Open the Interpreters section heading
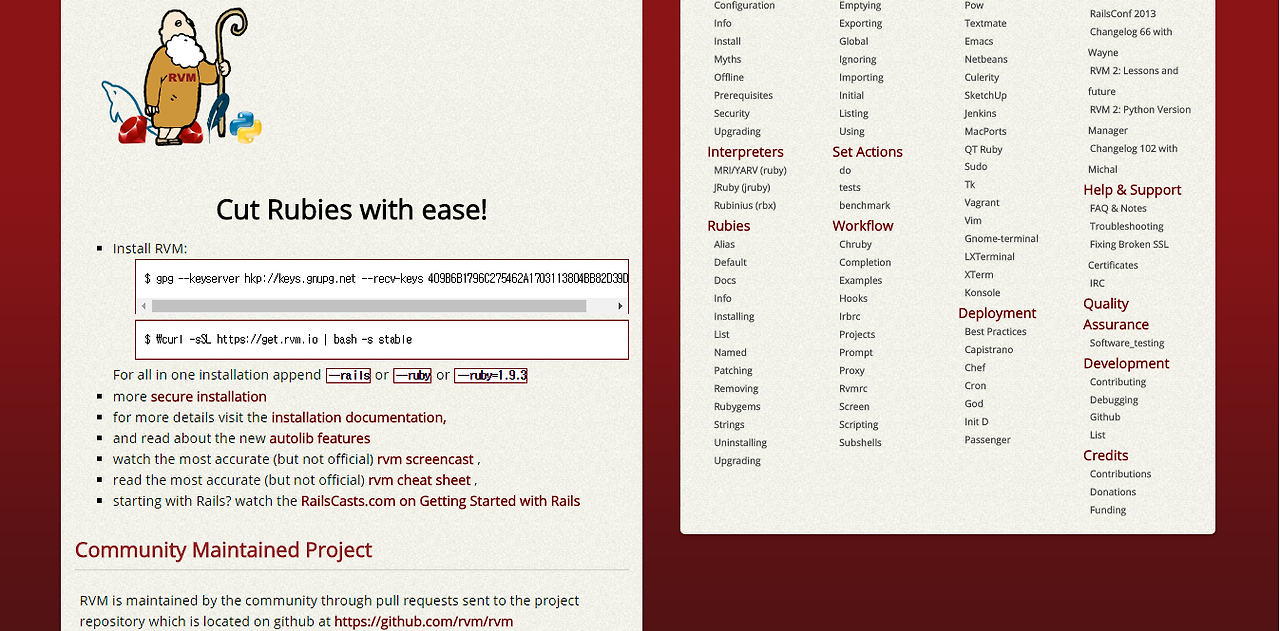The width and height of the screenshot is (1280, 631). (745, 152)
